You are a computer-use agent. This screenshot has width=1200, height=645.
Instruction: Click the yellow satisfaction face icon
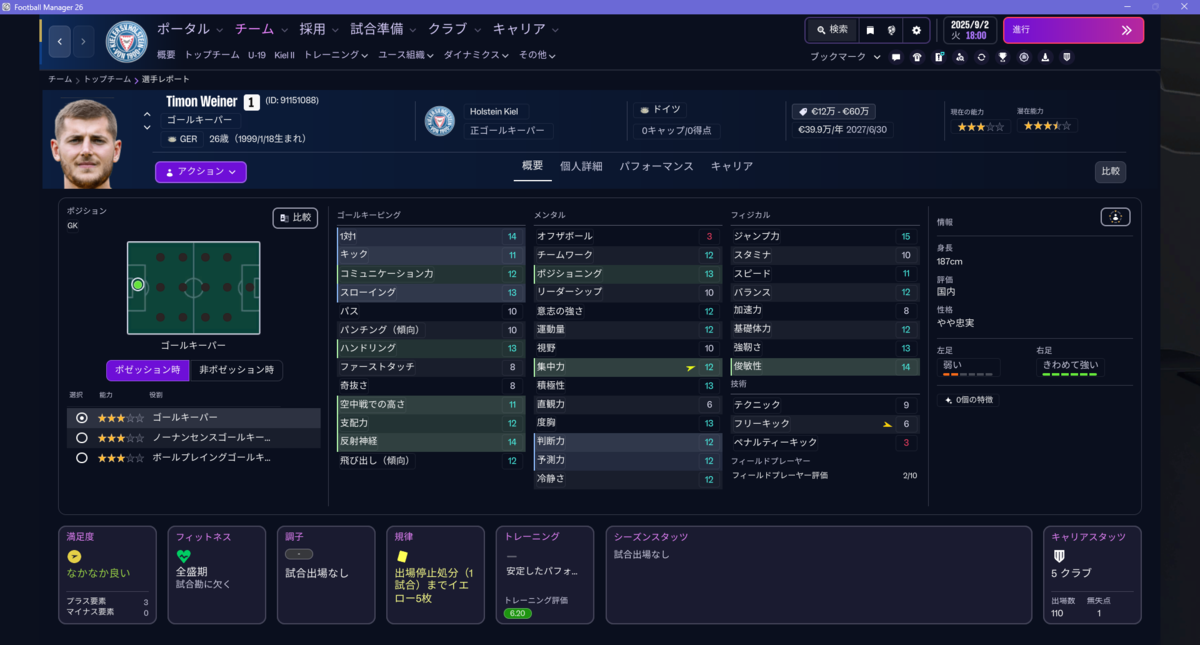(x=74, y=556)
